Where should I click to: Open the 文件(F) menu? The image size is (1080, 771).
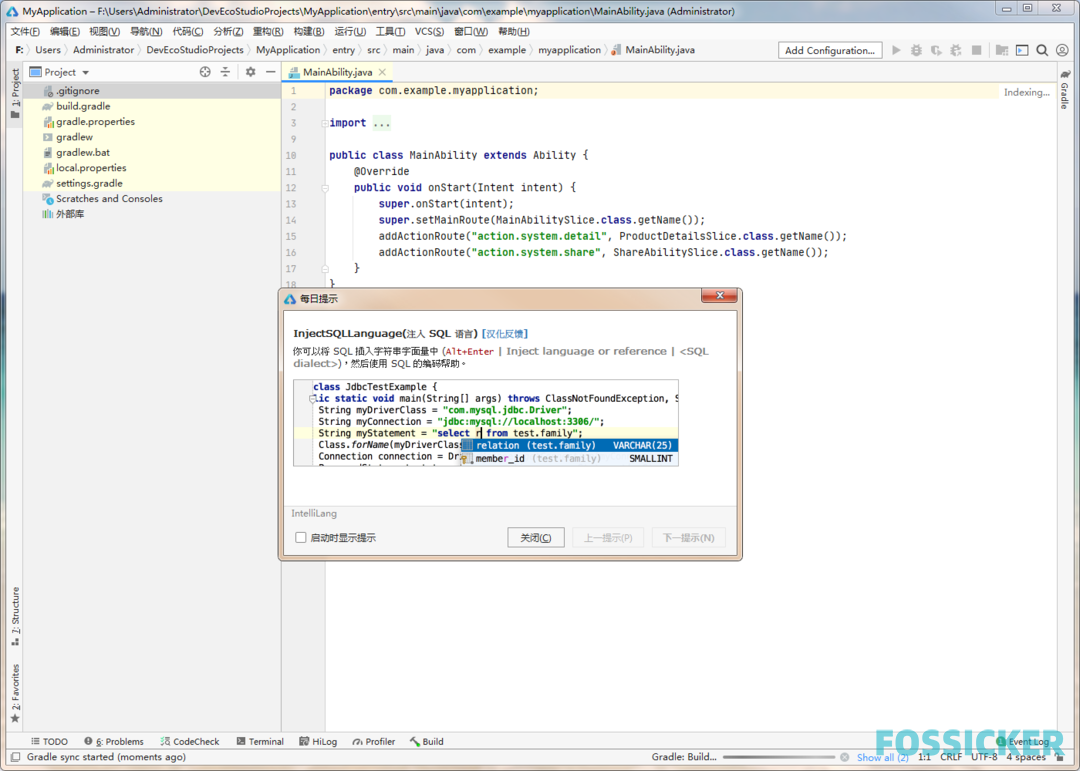pyautogui.click(x=25, y=31)
